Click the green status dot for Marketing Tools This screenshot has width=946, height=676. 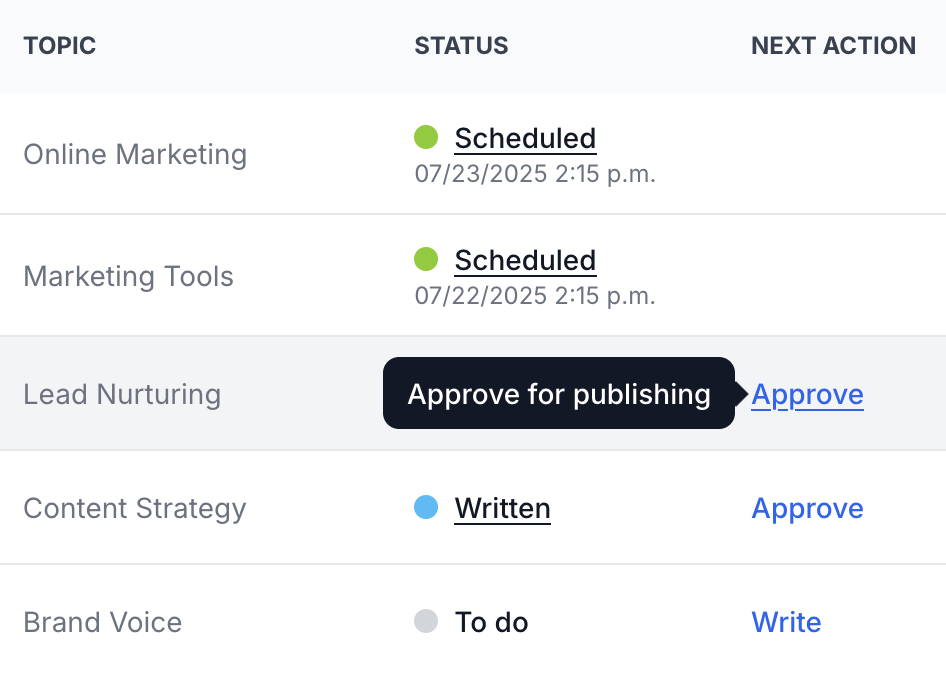426,259
